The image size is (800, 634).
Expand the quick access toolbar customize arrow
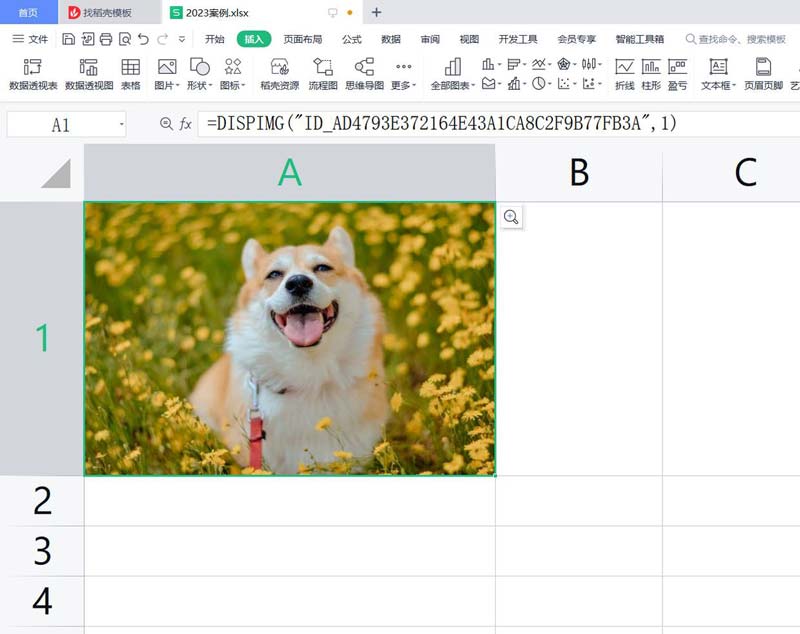pyautogui.click(x=182, y=39)
